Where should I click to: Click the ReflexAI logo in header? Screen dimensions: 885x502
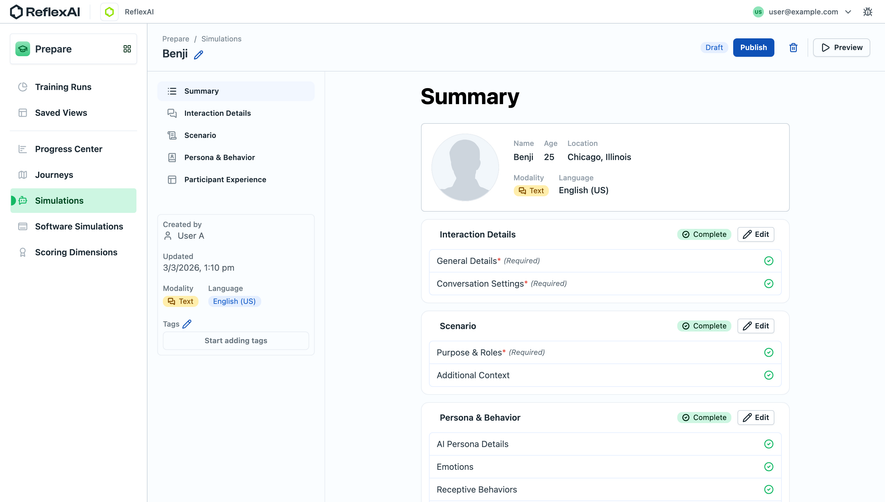click(45, 11)
